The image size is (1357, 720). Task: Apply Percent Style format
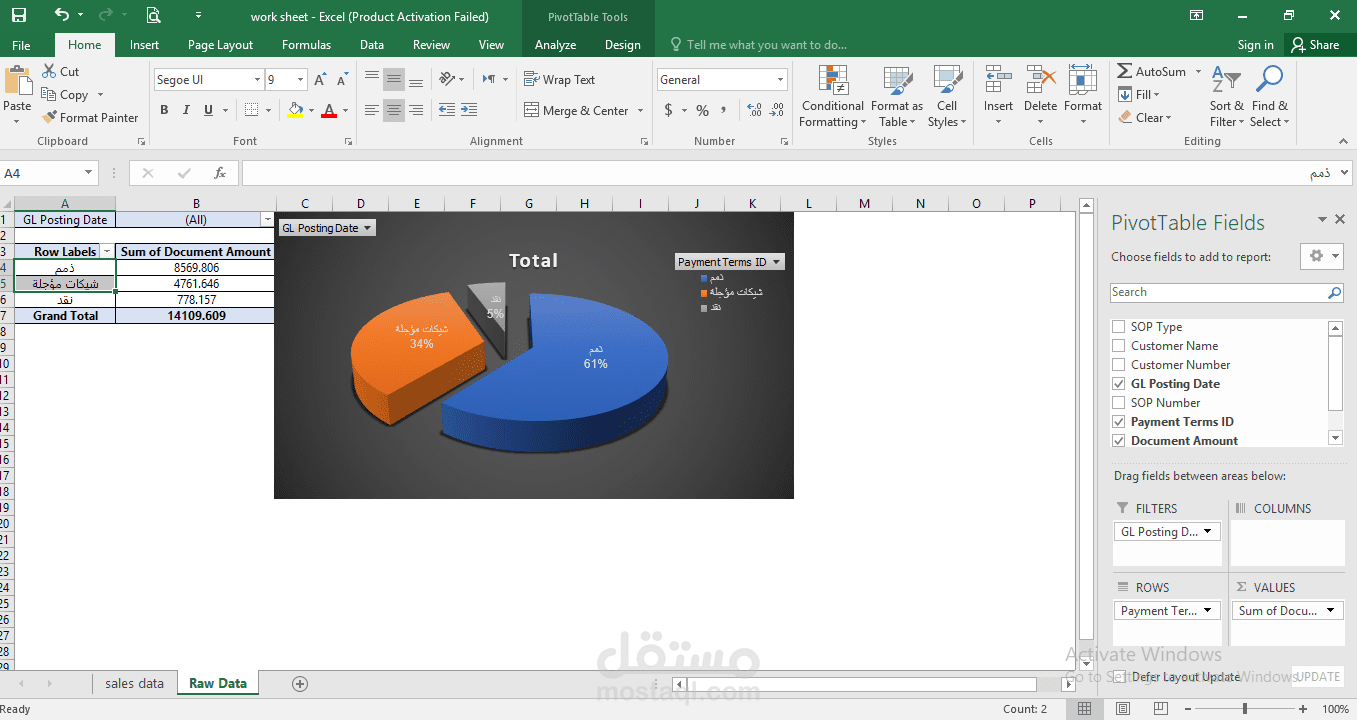[x=702, y=110]
